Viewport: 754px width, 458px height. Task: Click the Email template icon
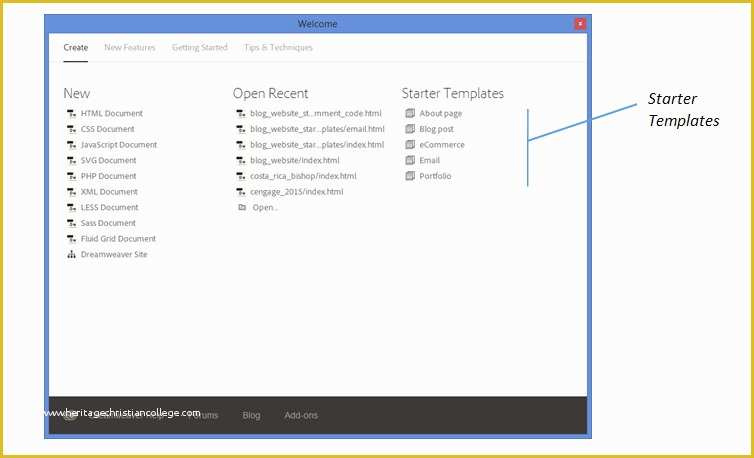click(x=410, y=160)
